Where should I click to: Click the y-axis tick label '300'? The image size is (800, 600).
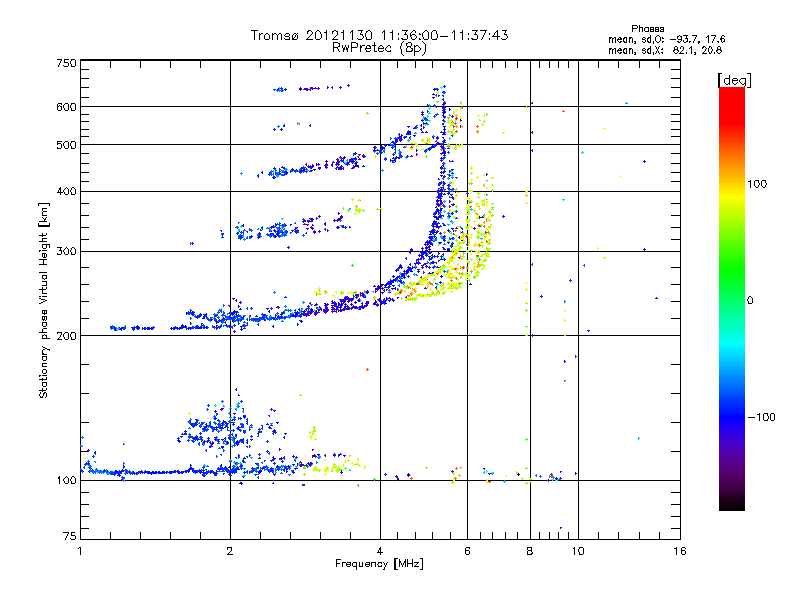(x=66, y=251)
